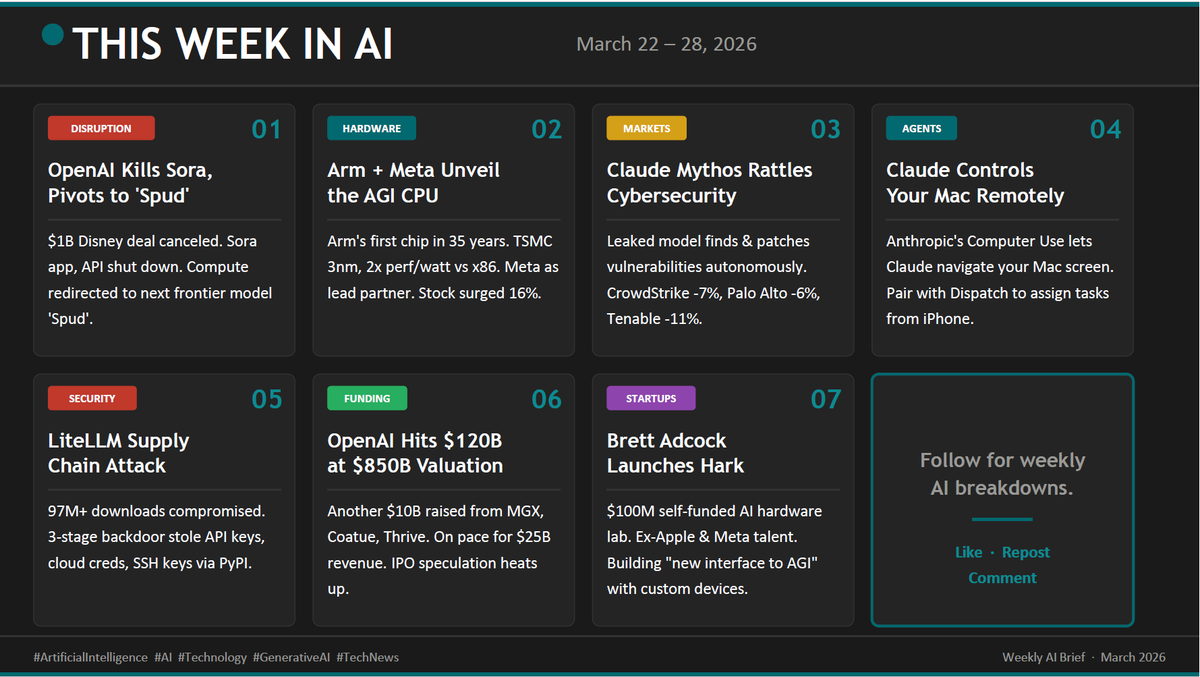
Task: Click the #AI hashtag
Action: click(164, 657)
